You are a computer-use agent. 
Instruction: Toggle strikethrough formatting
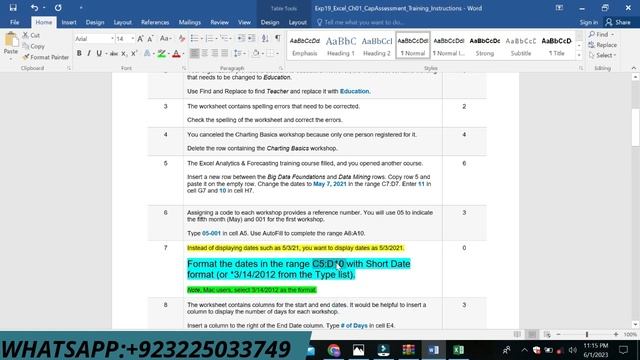tap(114, 53)
